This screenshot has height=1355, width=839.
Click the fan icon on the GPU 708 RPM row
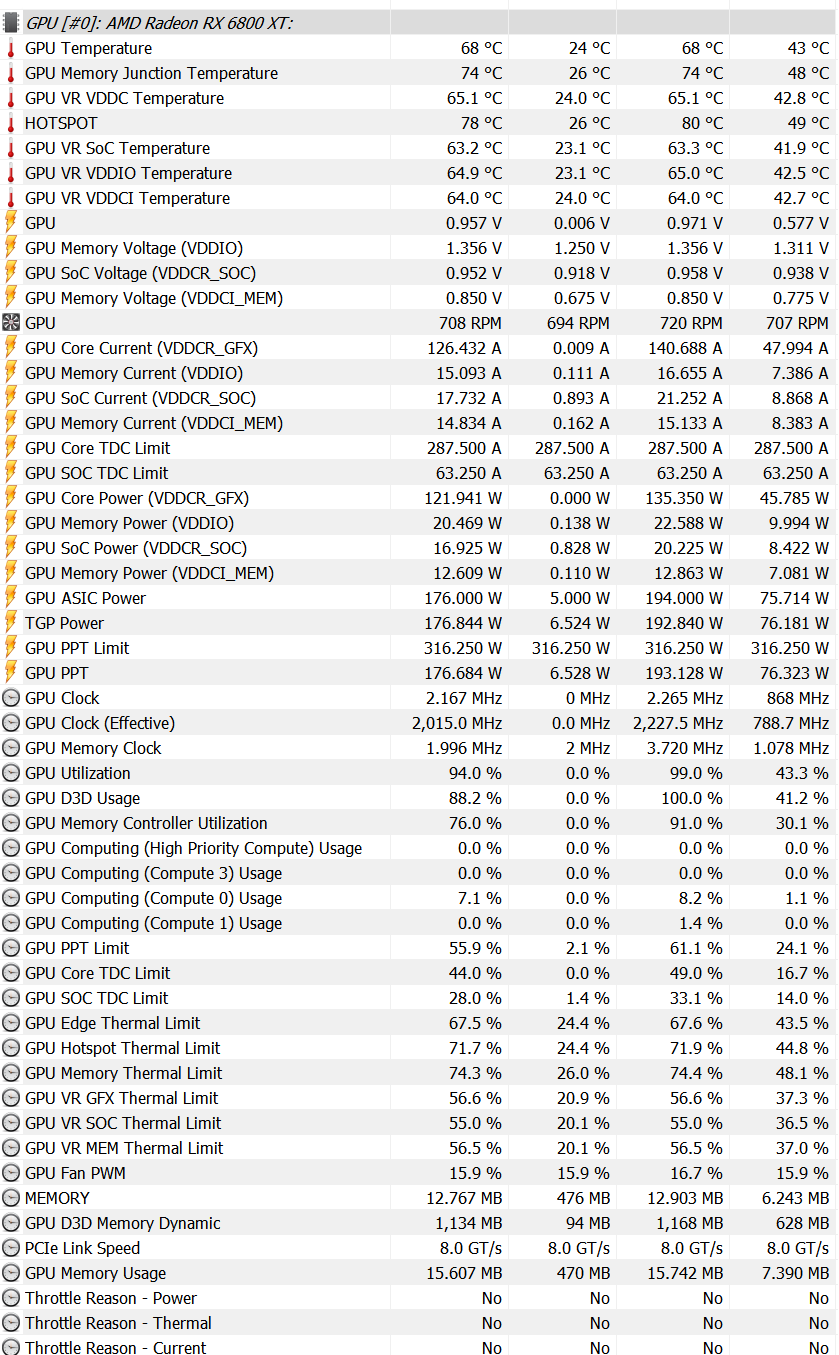(11, 323)
